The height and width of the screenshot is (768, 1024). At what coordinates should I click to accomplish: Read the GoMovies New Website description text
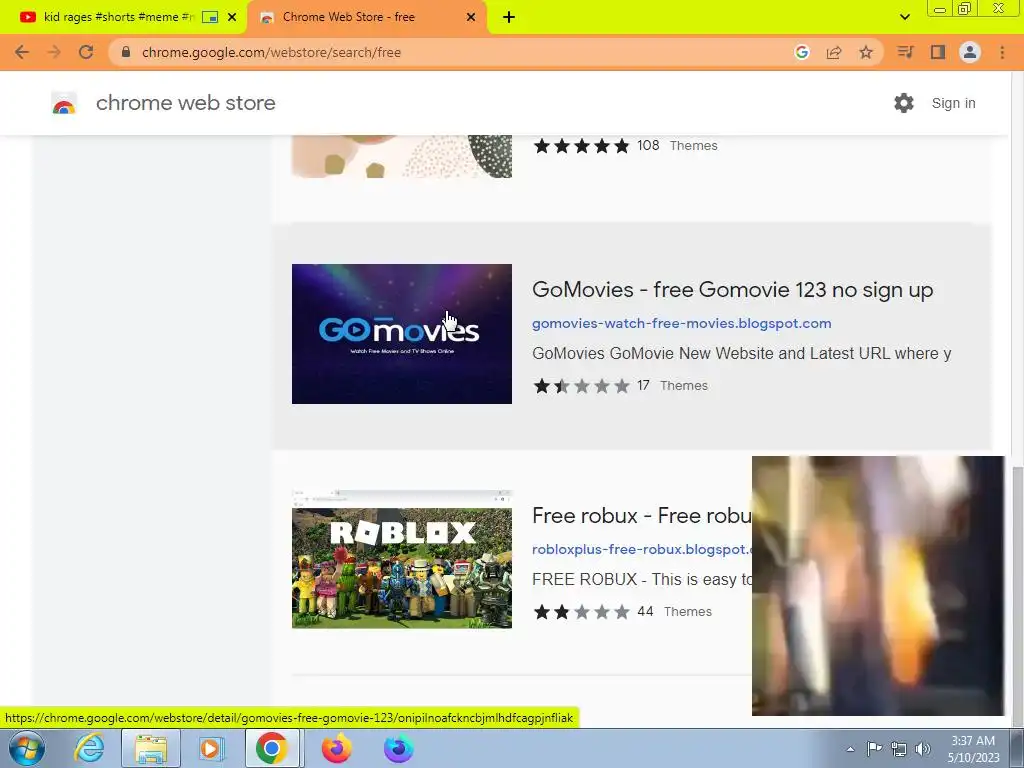741,353
